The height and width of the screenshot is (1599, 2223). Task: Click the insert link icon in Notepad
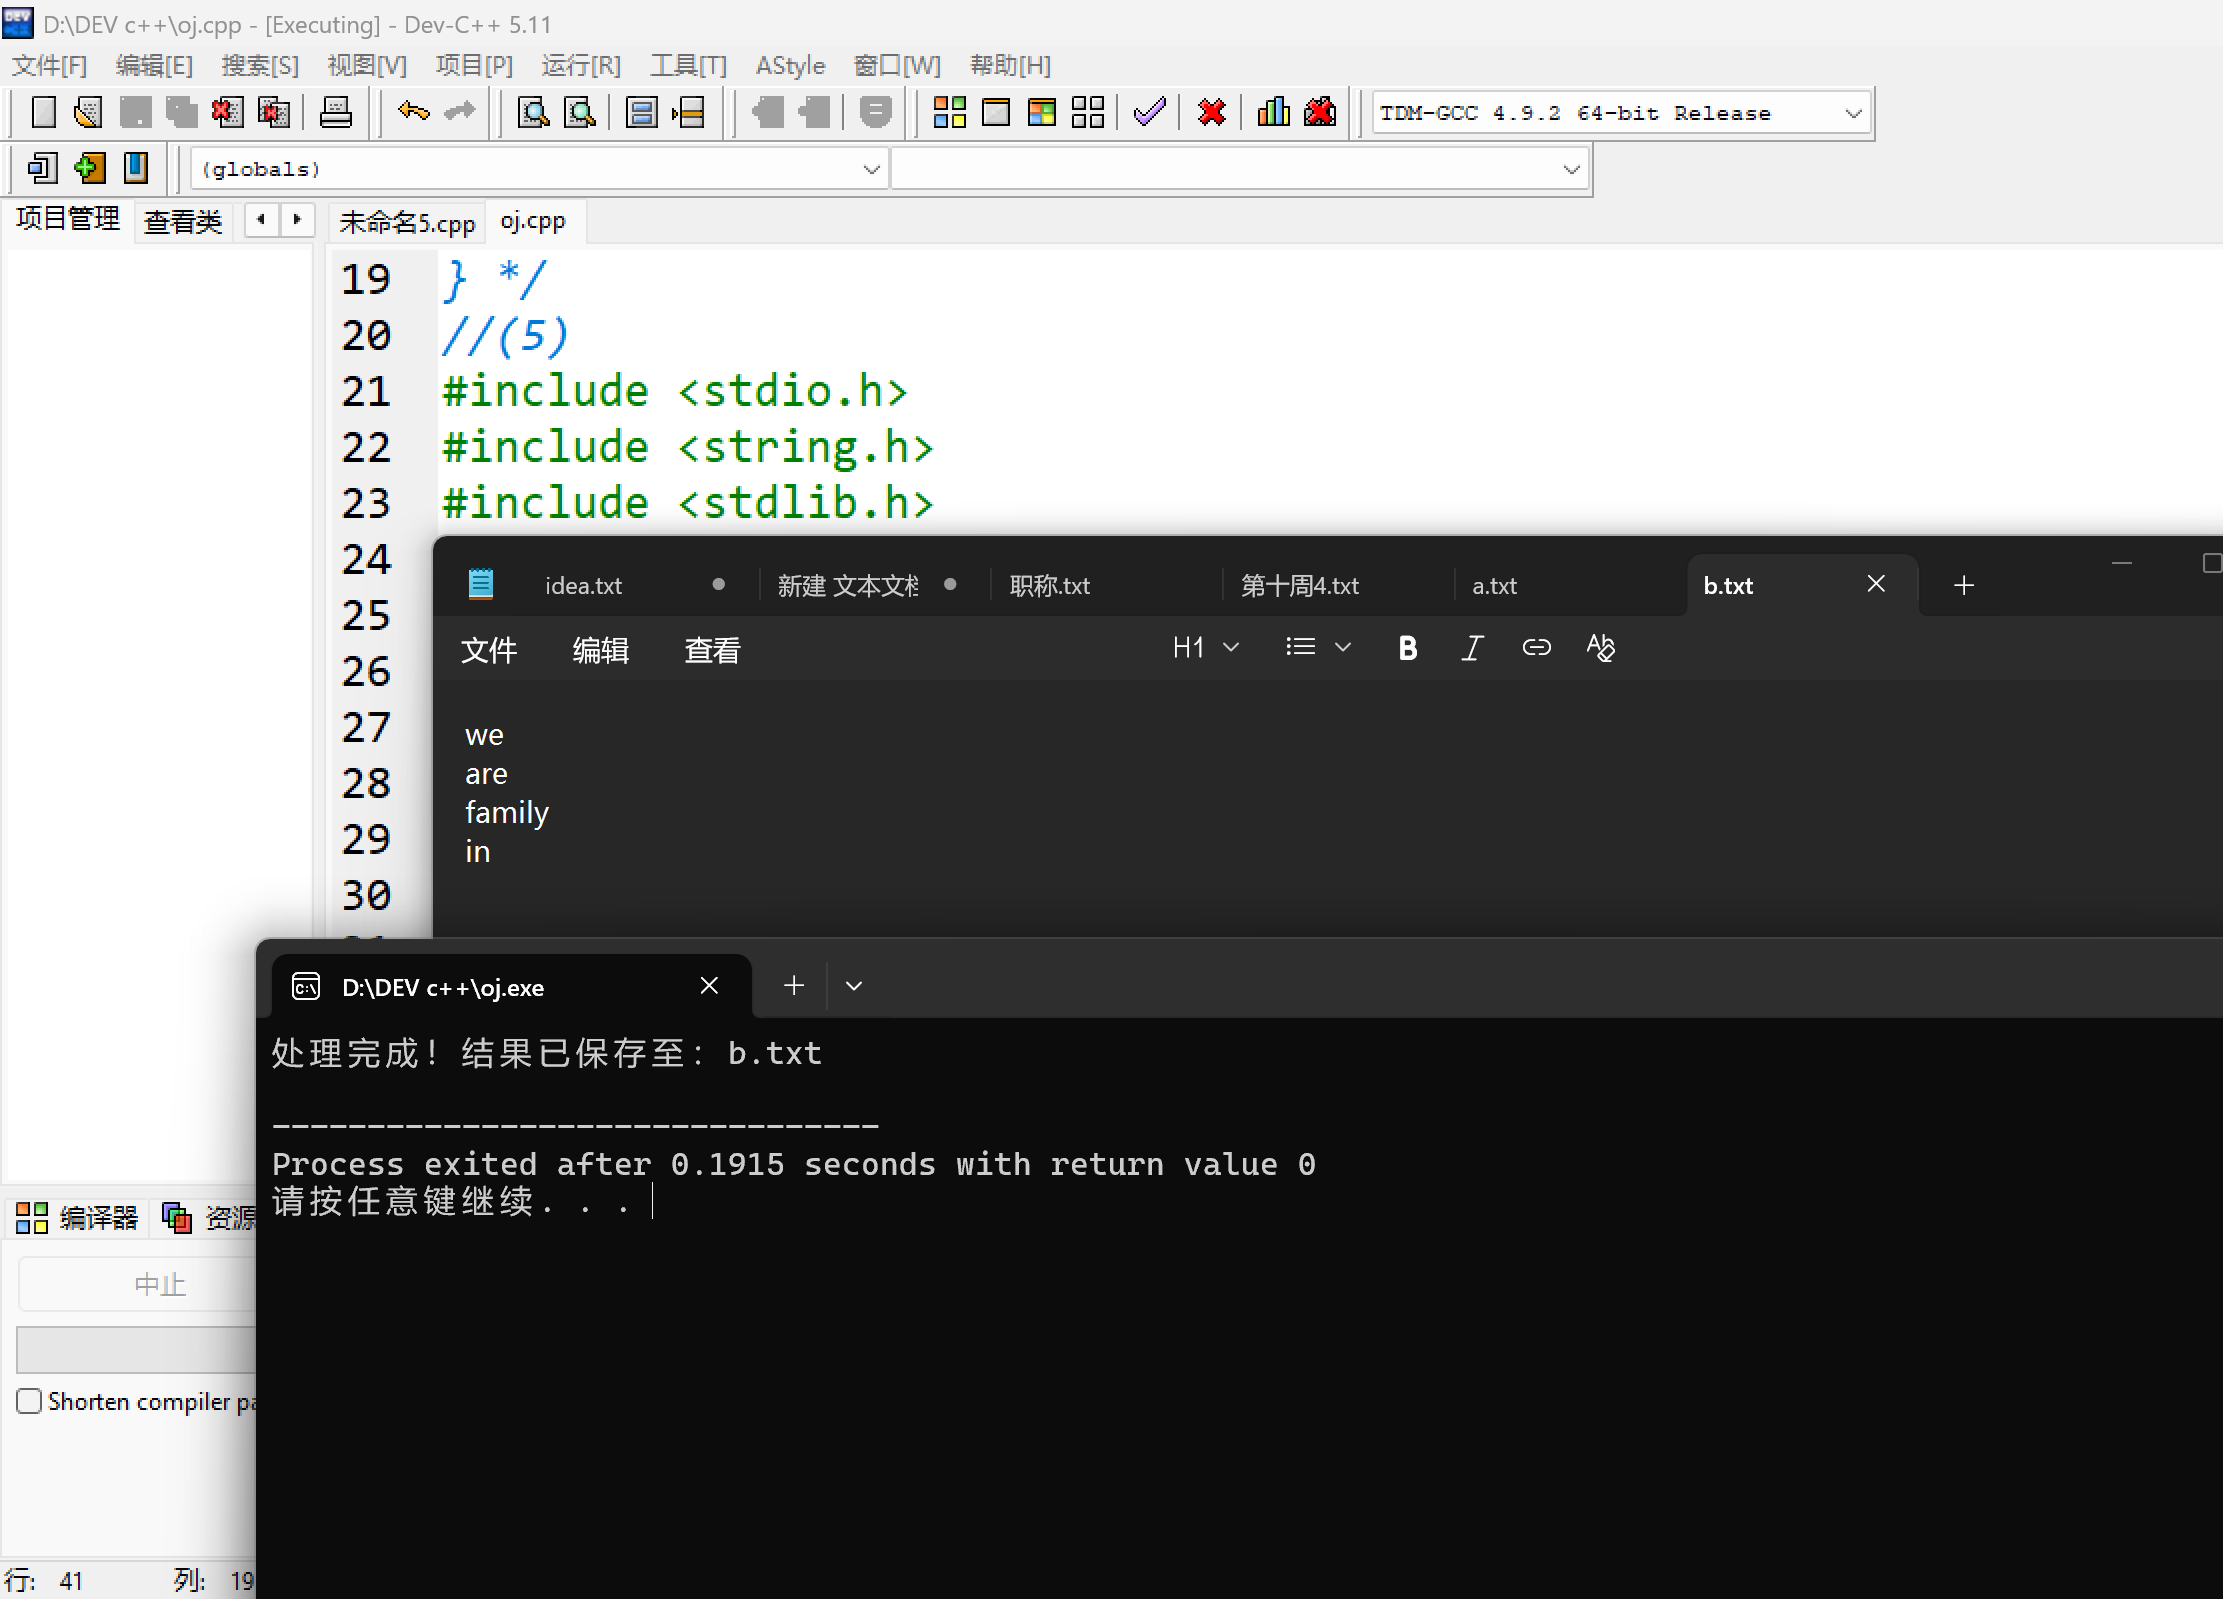[x=1536, y=648]
